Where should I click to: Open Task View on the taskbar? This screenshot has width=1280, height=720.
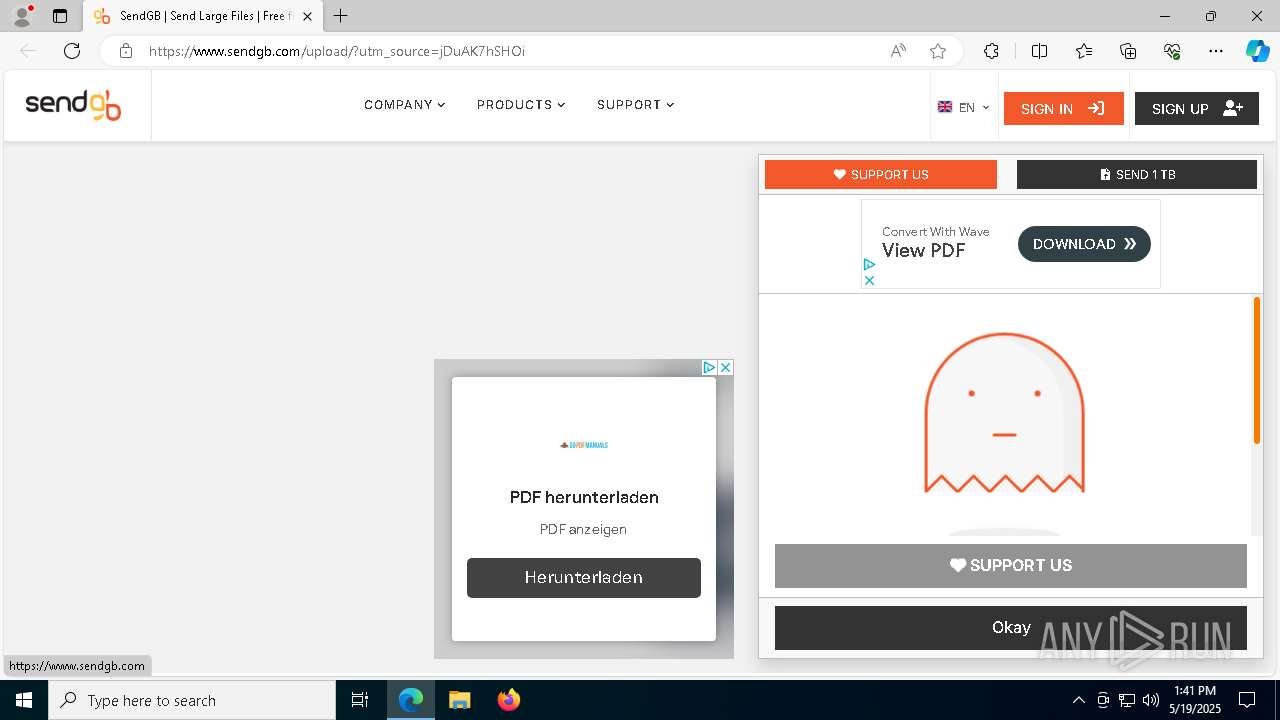[x=360, y=700]
